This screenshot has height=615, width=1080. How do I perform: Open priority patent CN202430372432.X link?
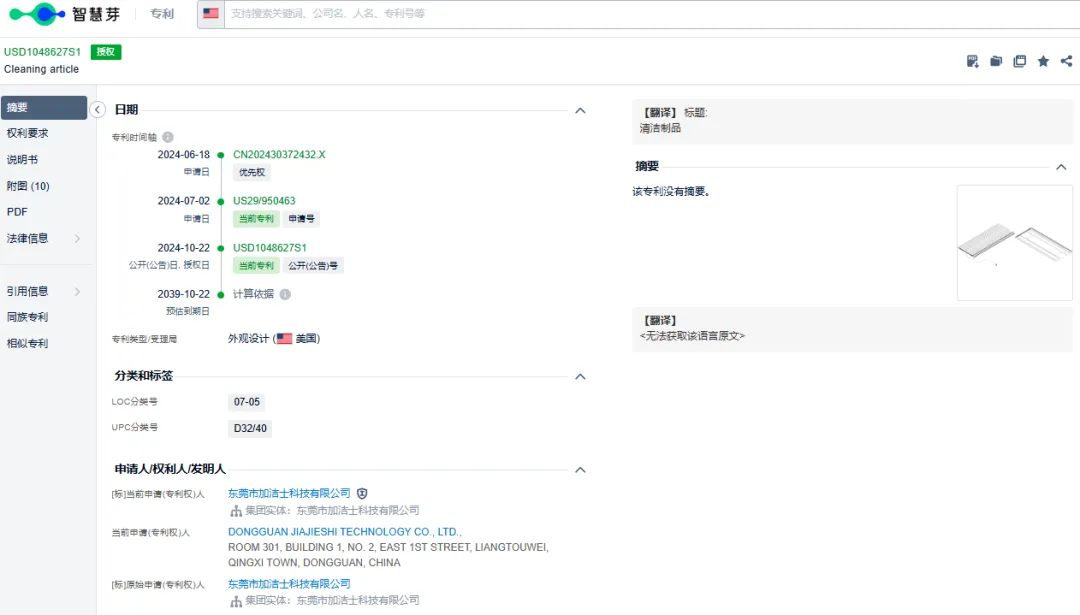(279, 154)
